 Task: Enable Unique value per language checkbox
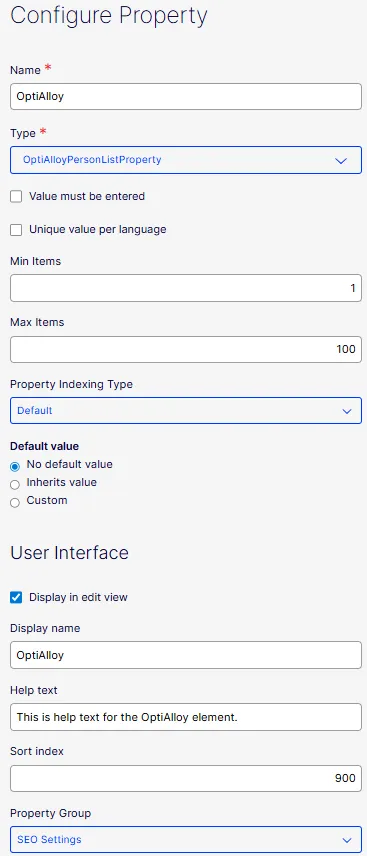click(x=16, y=230)
